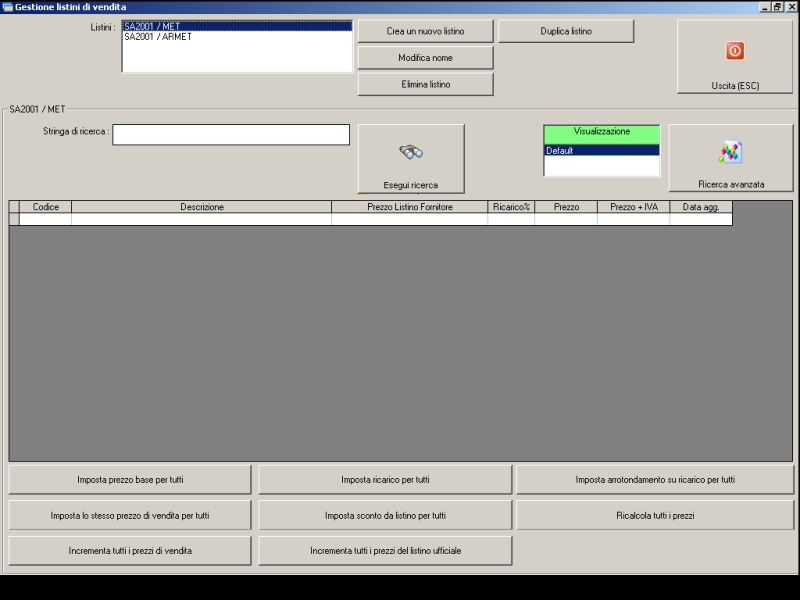Click the red power icon for Uscita
Viewport: 800px width, 600px height.
coord(735,51)
